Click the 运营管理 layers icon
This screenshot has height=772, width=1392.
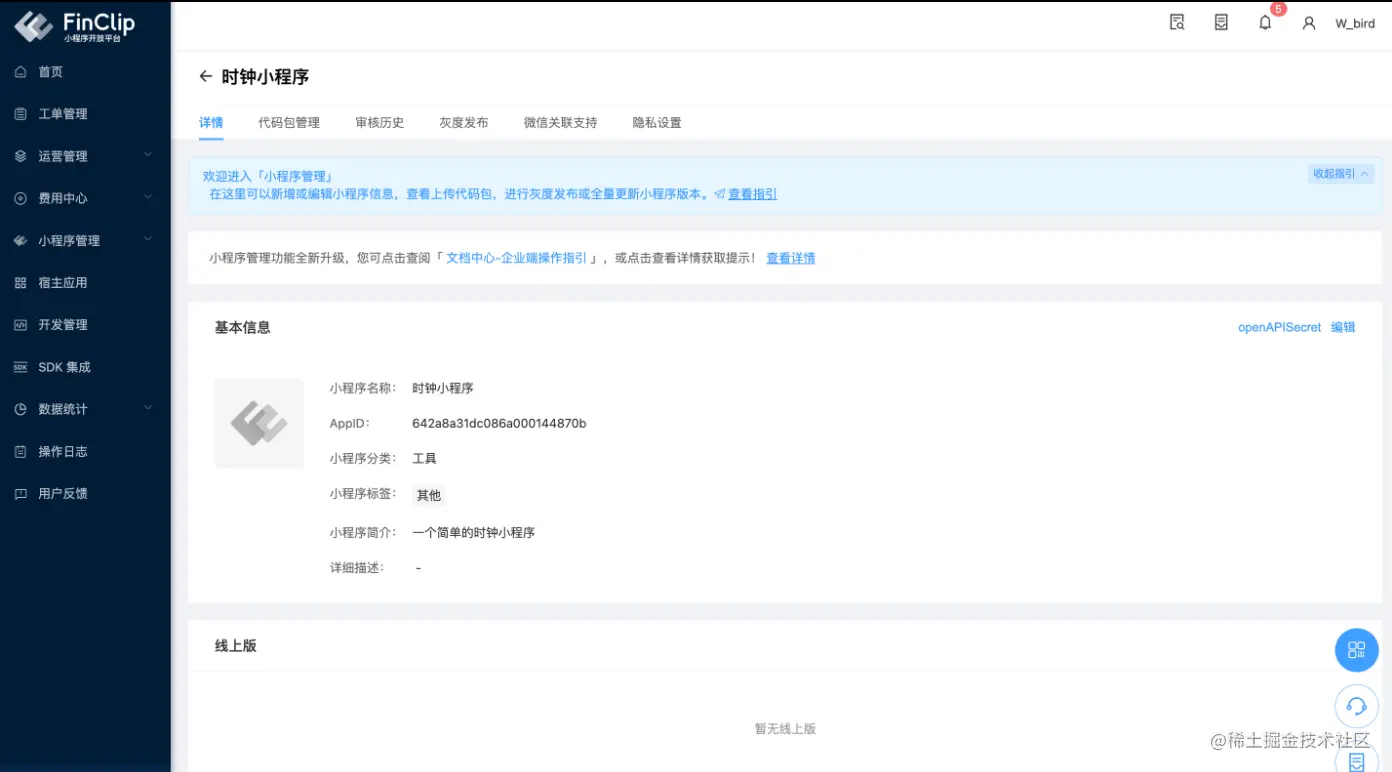click(x=21, y=156)
